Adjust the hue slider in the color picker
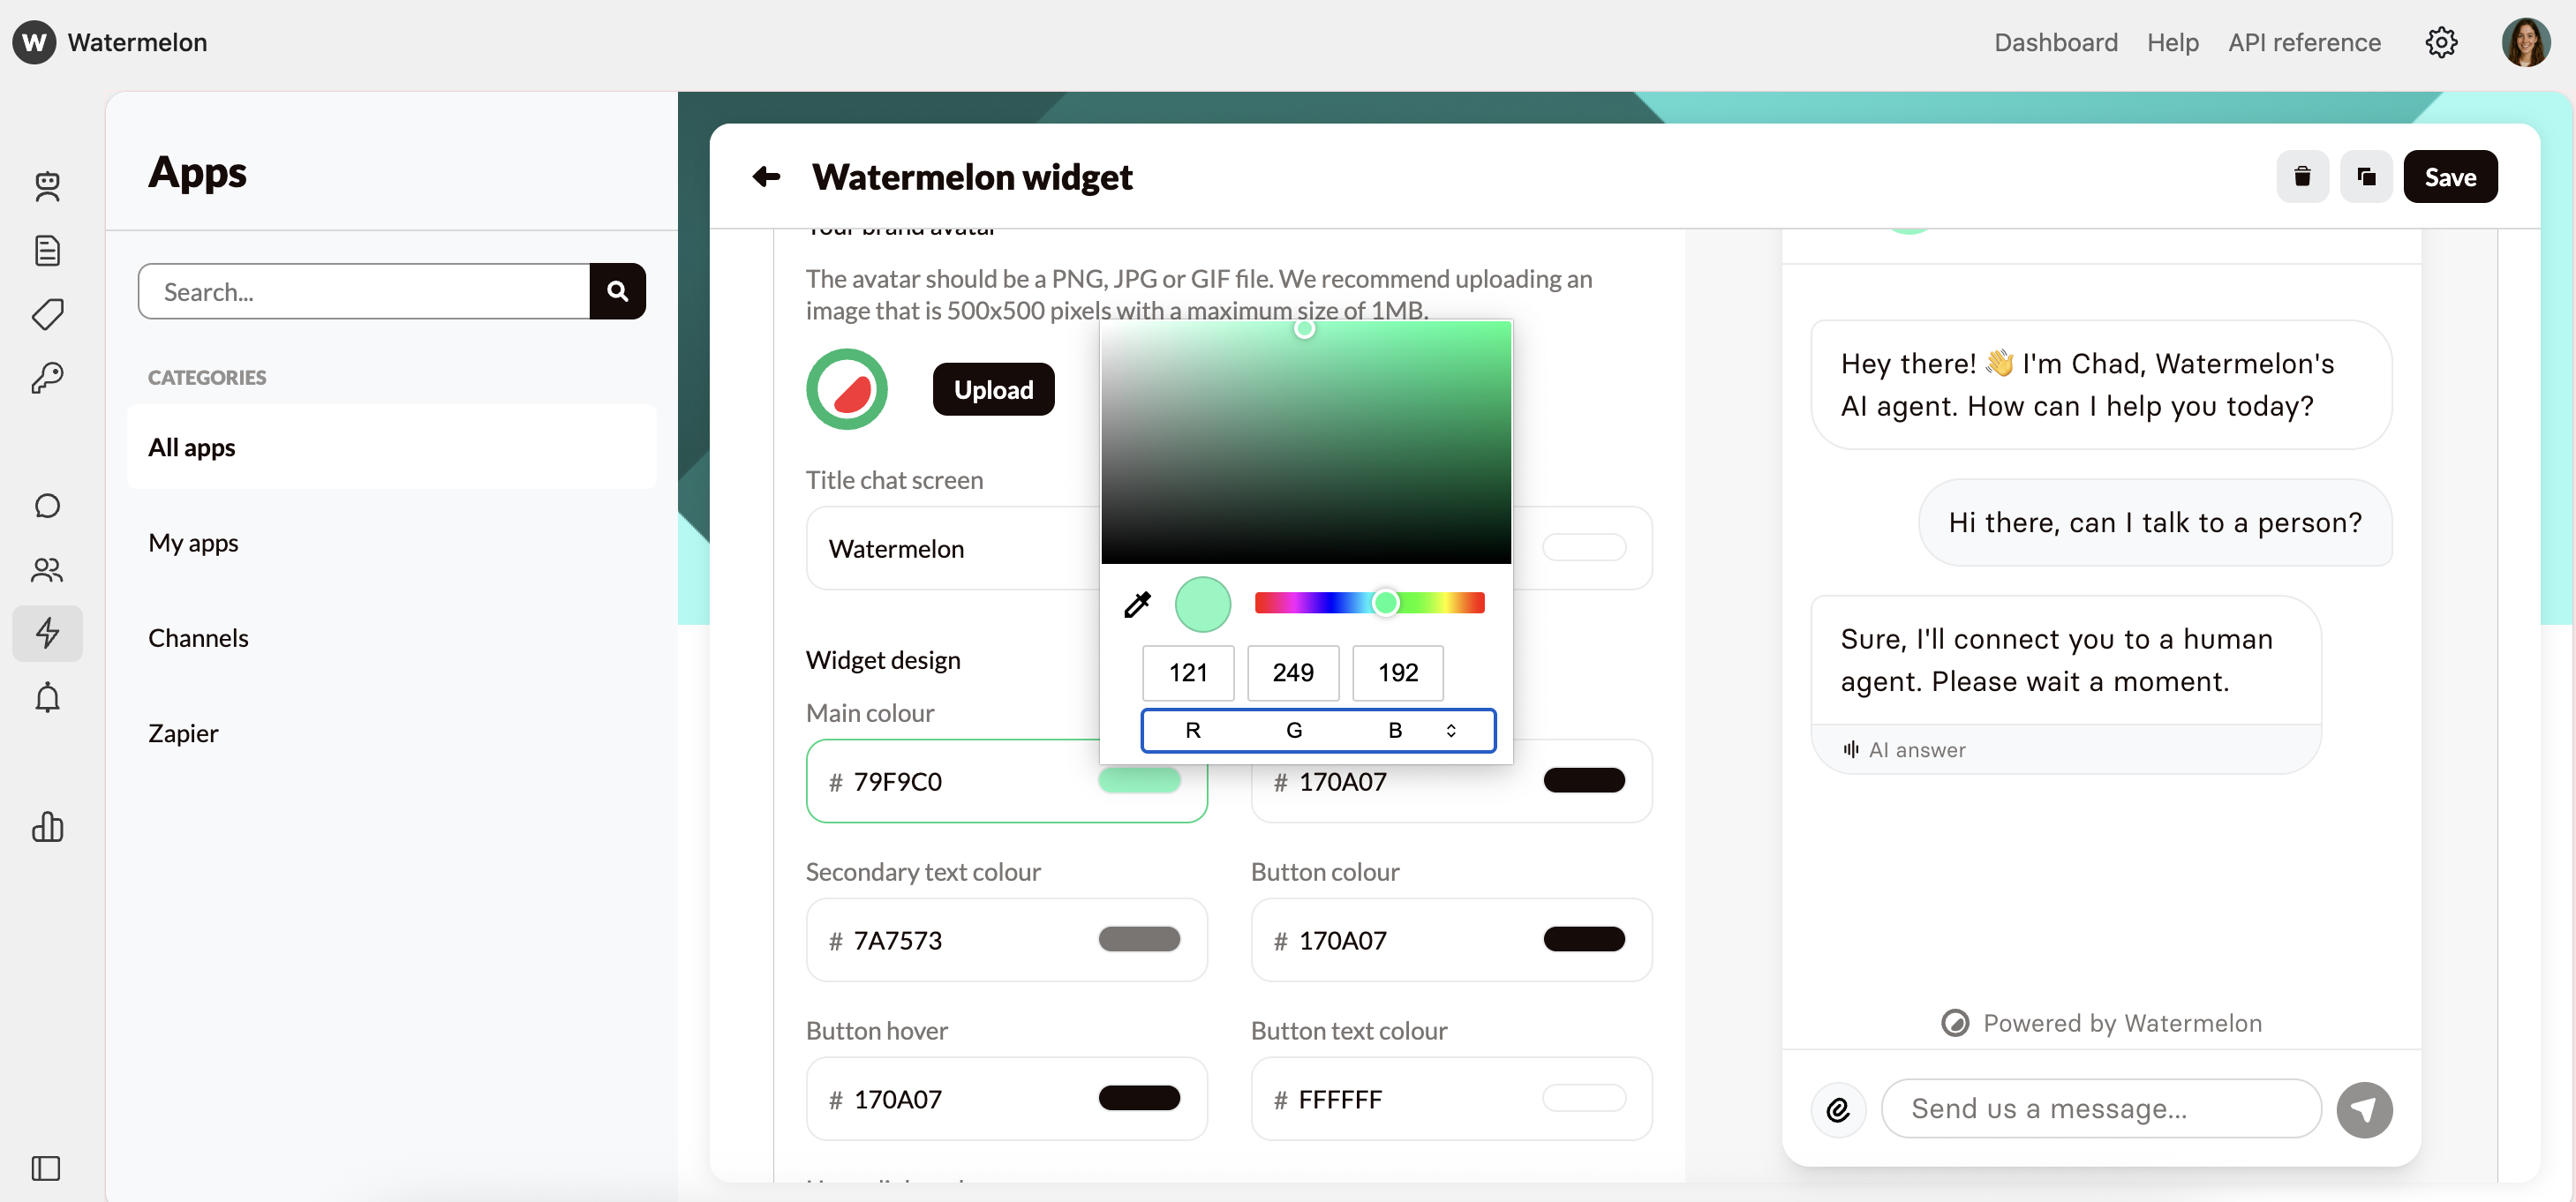 1385,602
